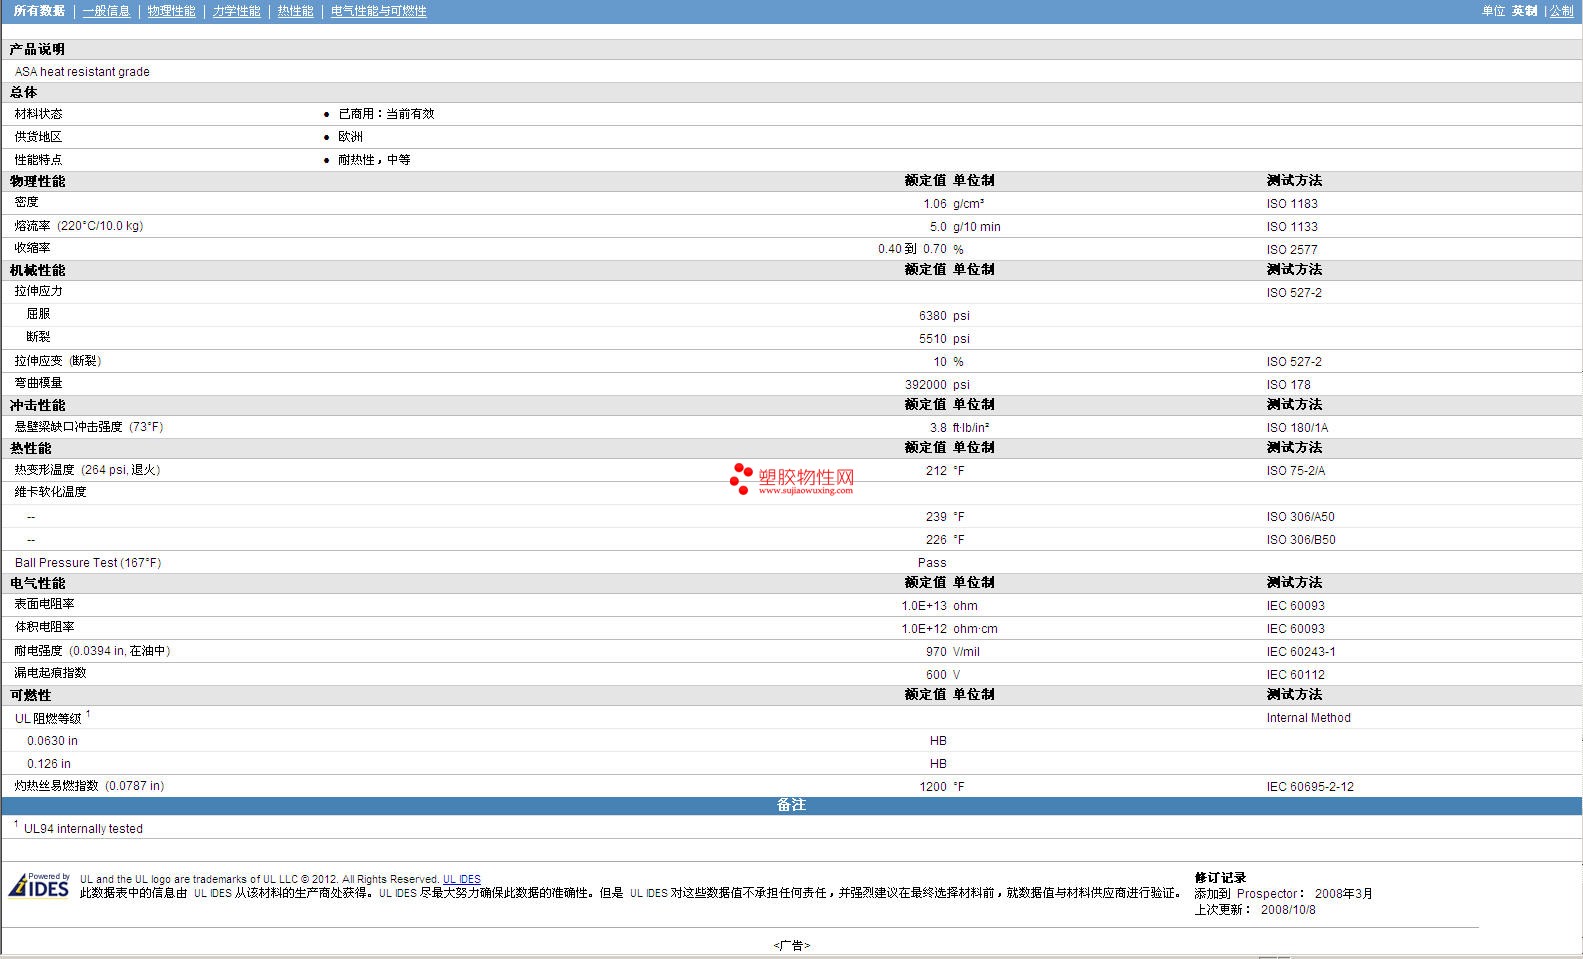1583x959 pixels.
Task: Open the 热性能 tab link
Action: (x=295, y=11)
